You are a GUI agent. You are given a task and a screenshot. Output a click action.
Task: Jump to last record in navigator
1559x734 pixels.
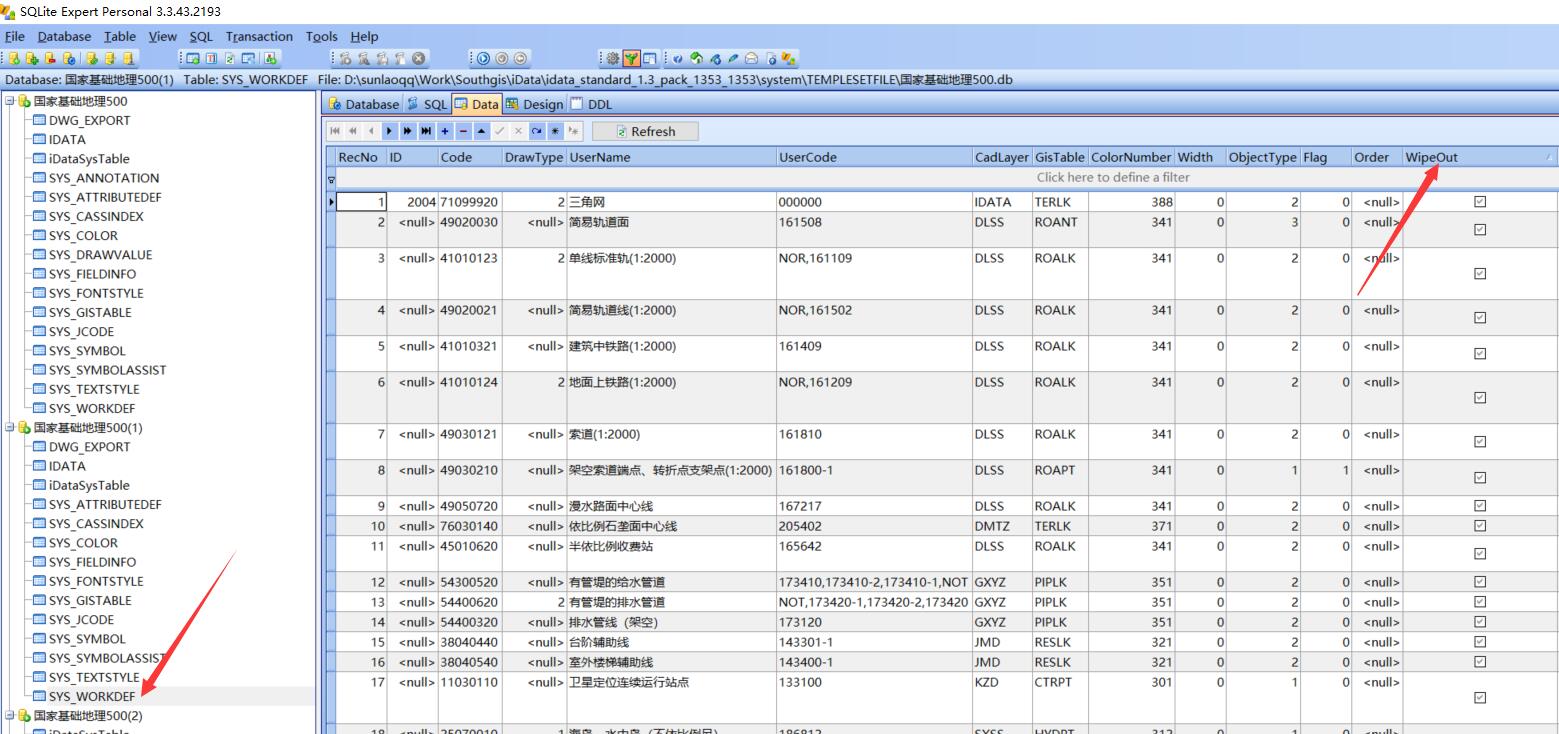click(426, 131)
